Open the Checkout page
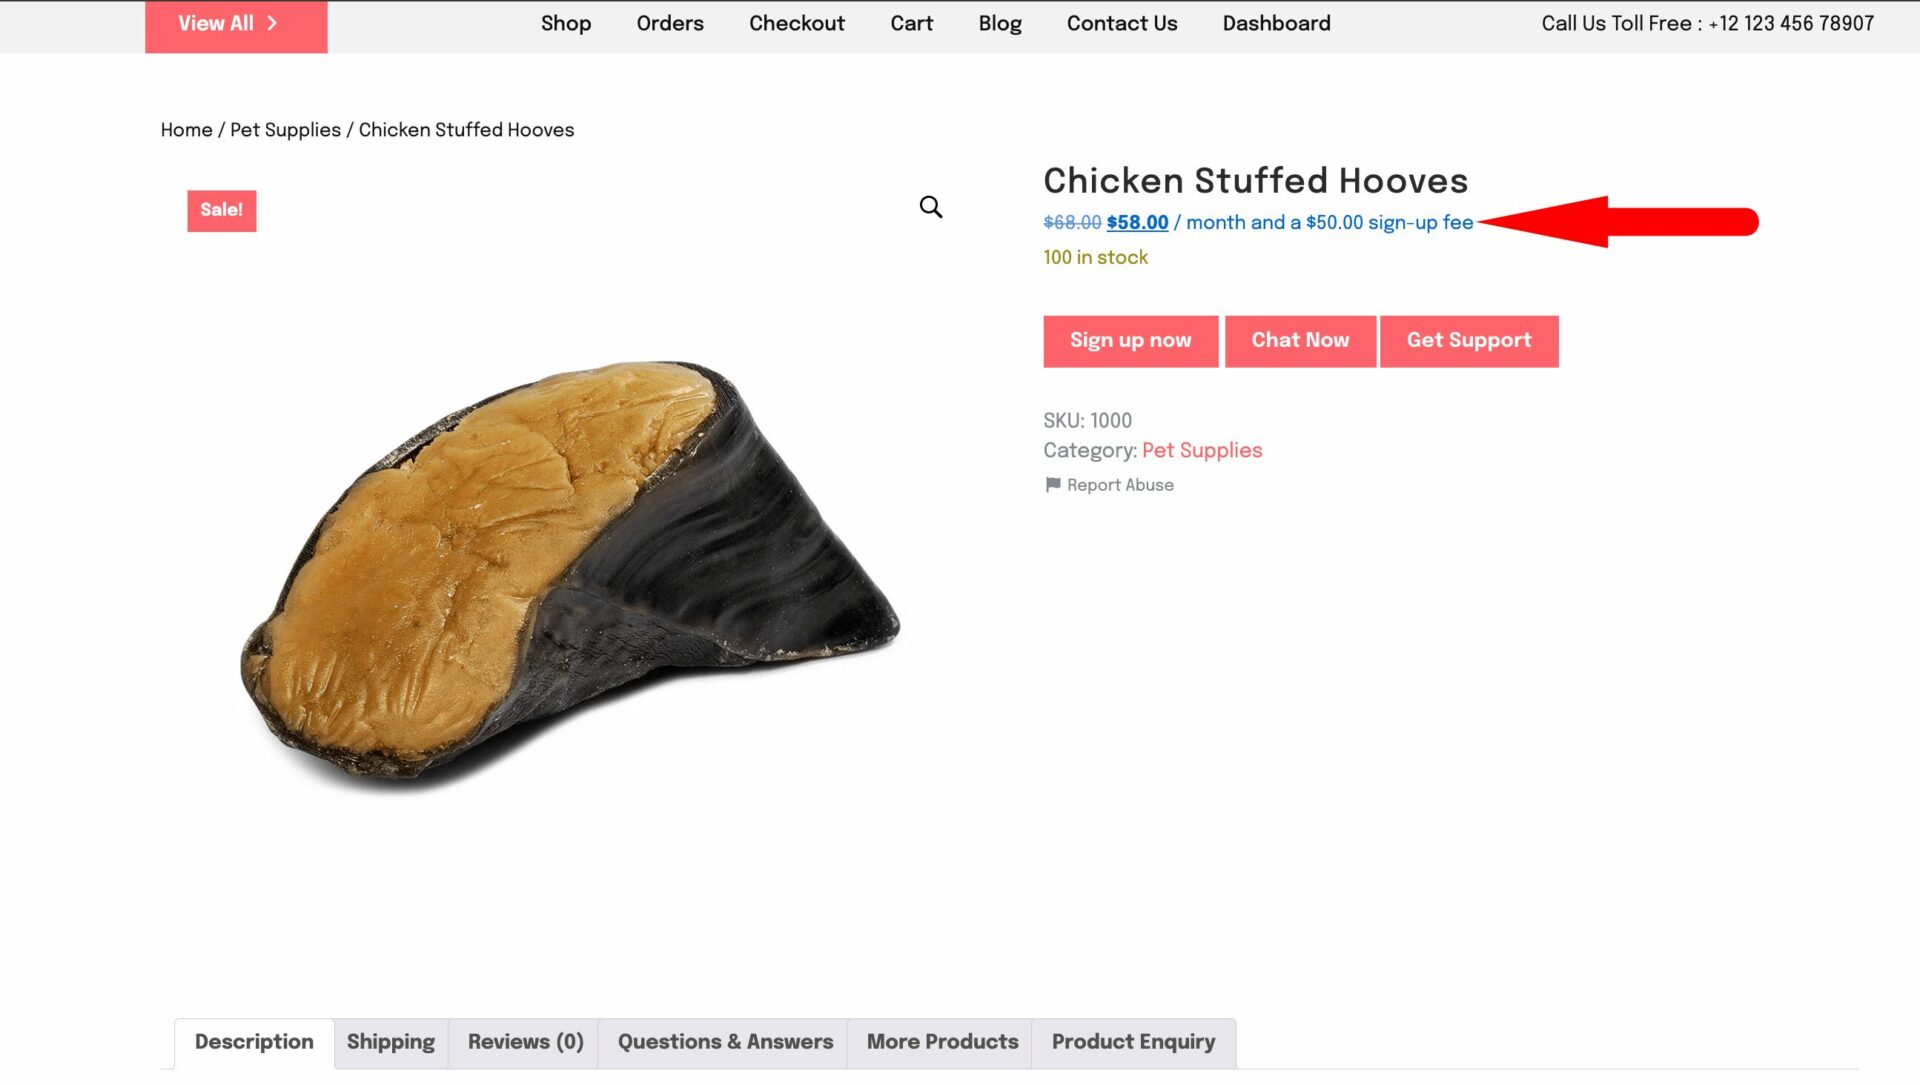This screenshot has width=1920, height=1085. tap(797, 24)
